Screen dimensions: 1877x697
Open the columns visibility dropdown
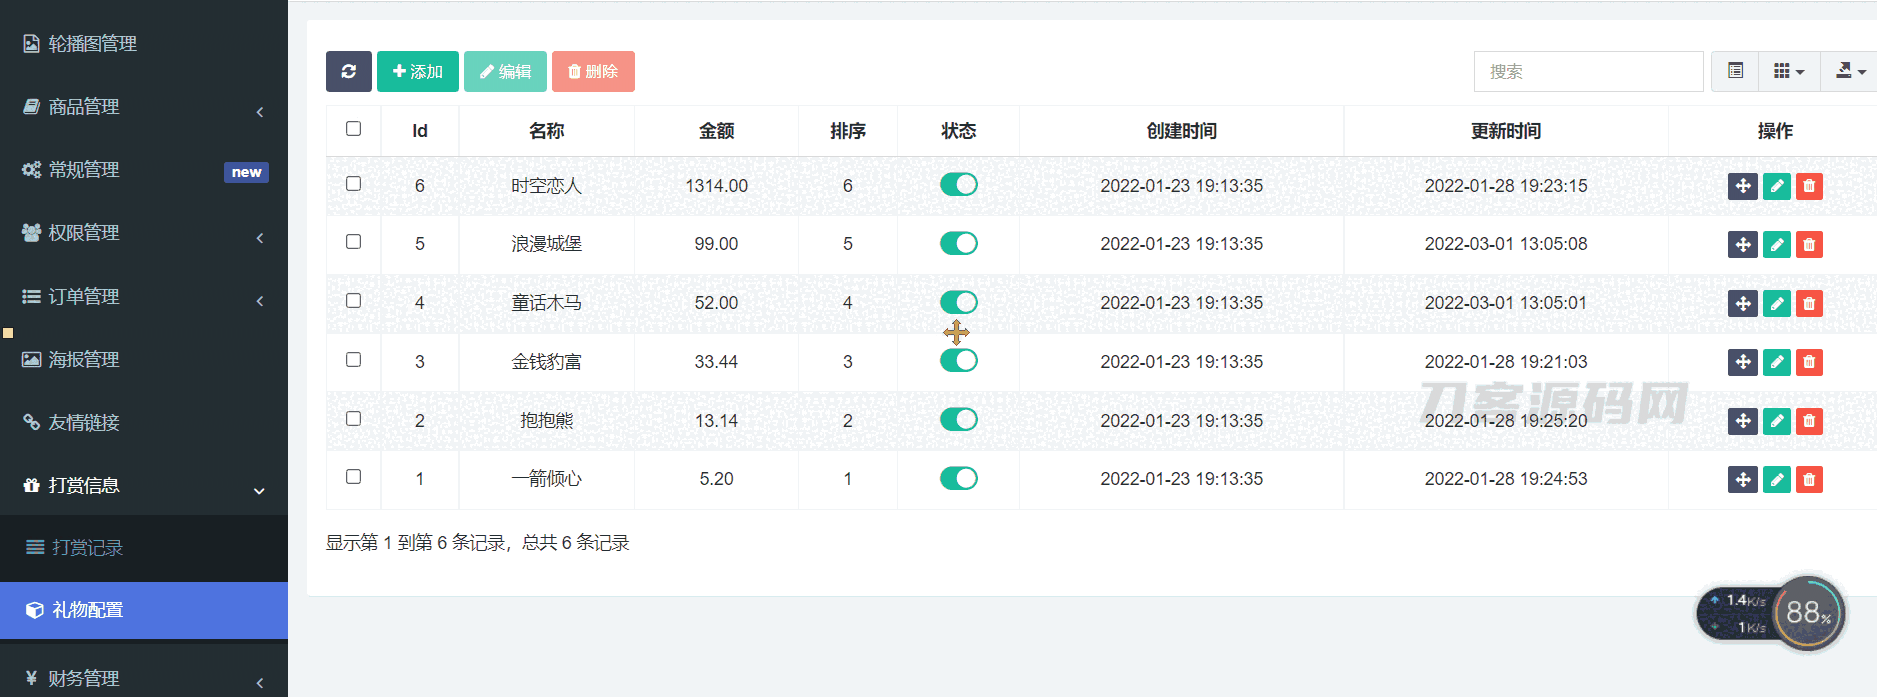[1789, 71]
